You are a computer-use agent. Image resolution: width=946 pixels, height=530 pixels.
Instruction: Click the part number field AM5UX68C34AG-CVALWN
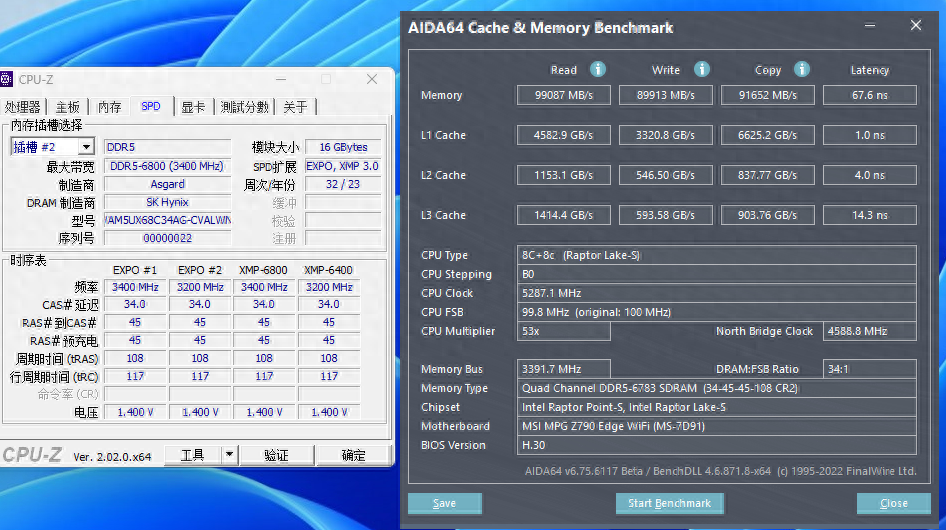(168, 220)
